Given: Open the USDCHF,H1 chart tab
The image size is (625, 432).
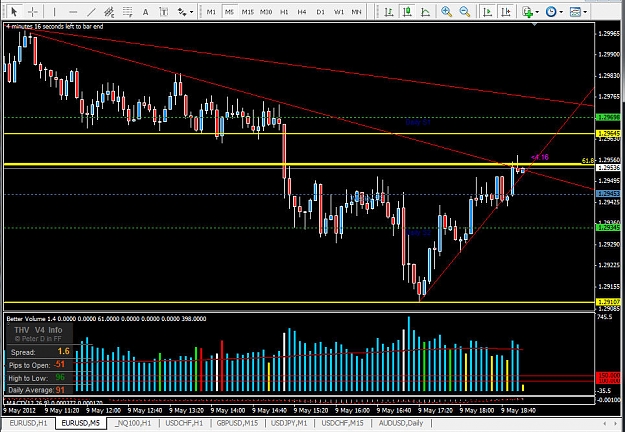Looking at the screenshot, I should (184, 423).
